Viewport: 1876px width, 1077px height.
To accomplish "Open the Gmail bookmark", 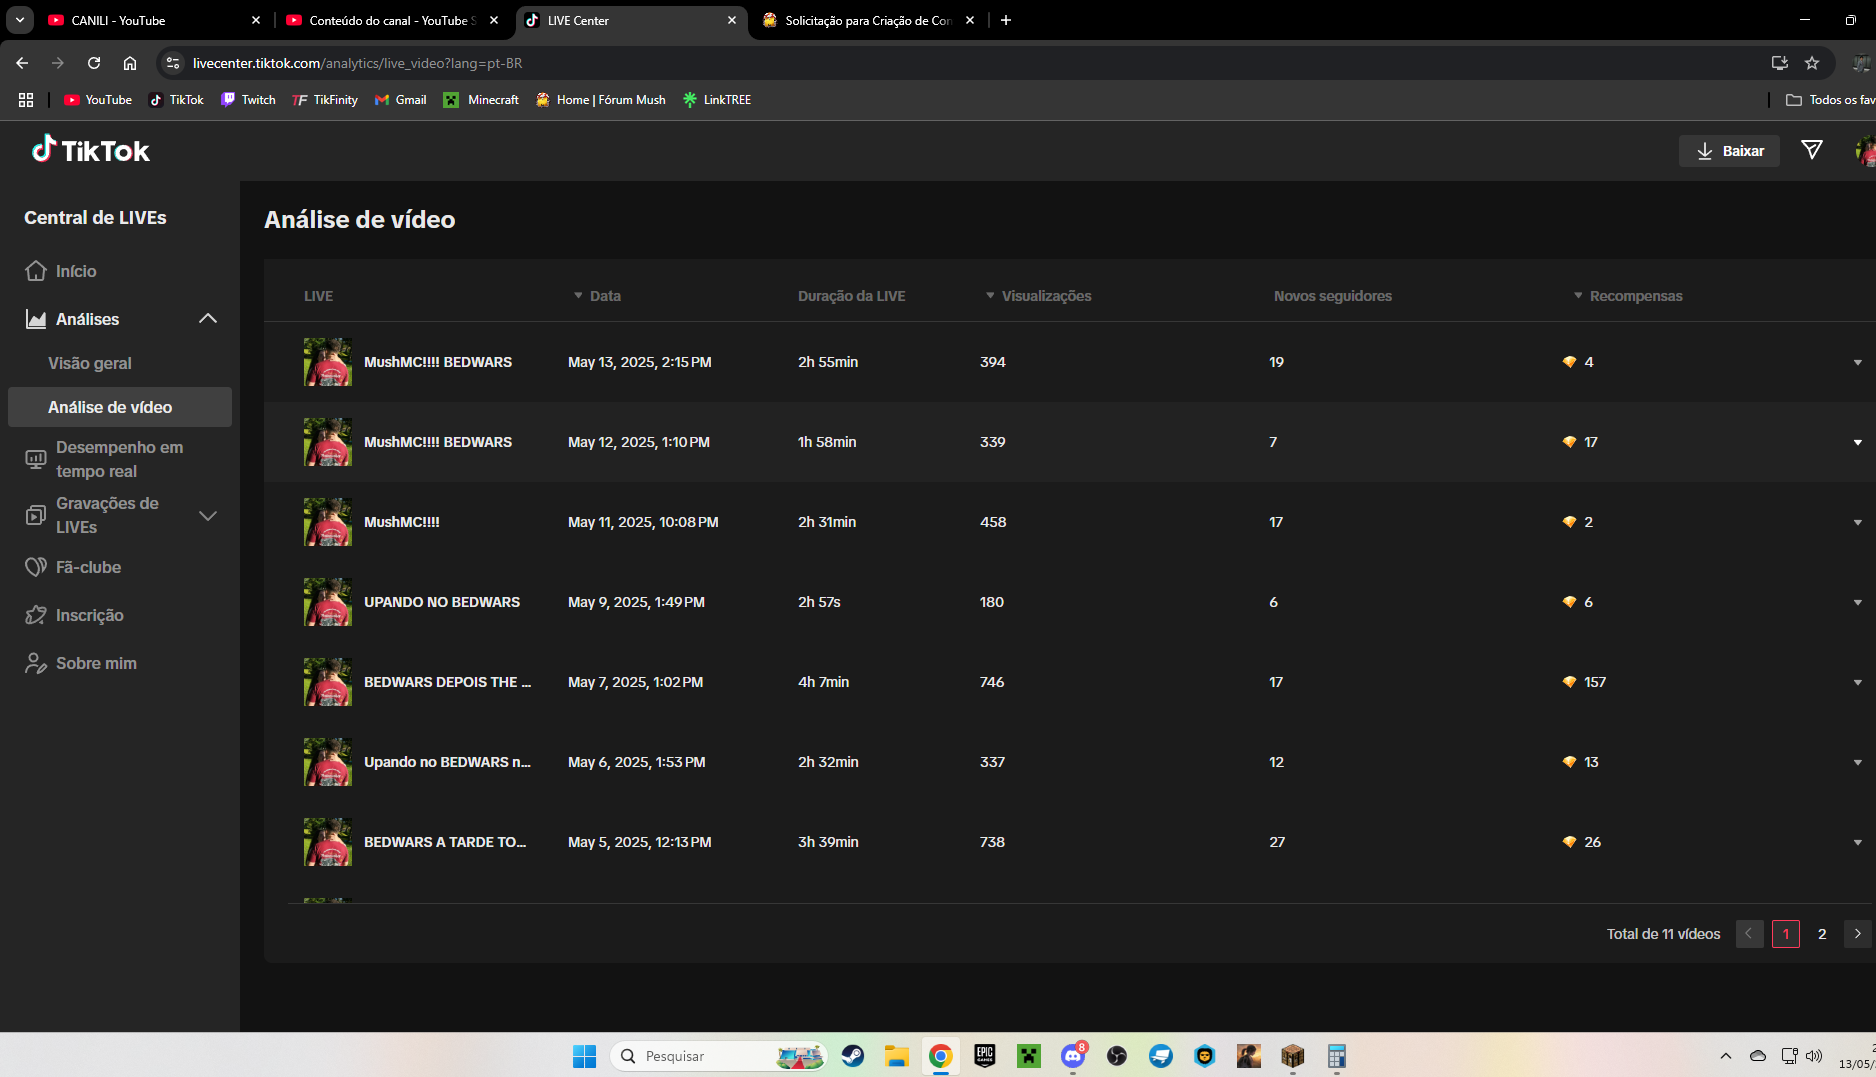I will [x=400, y=100].
